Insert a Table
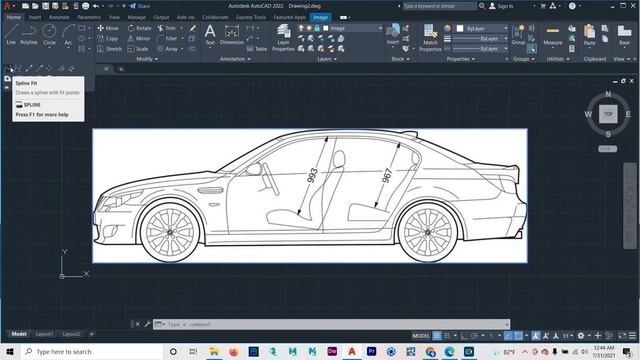640x360 pixels. 257,49
